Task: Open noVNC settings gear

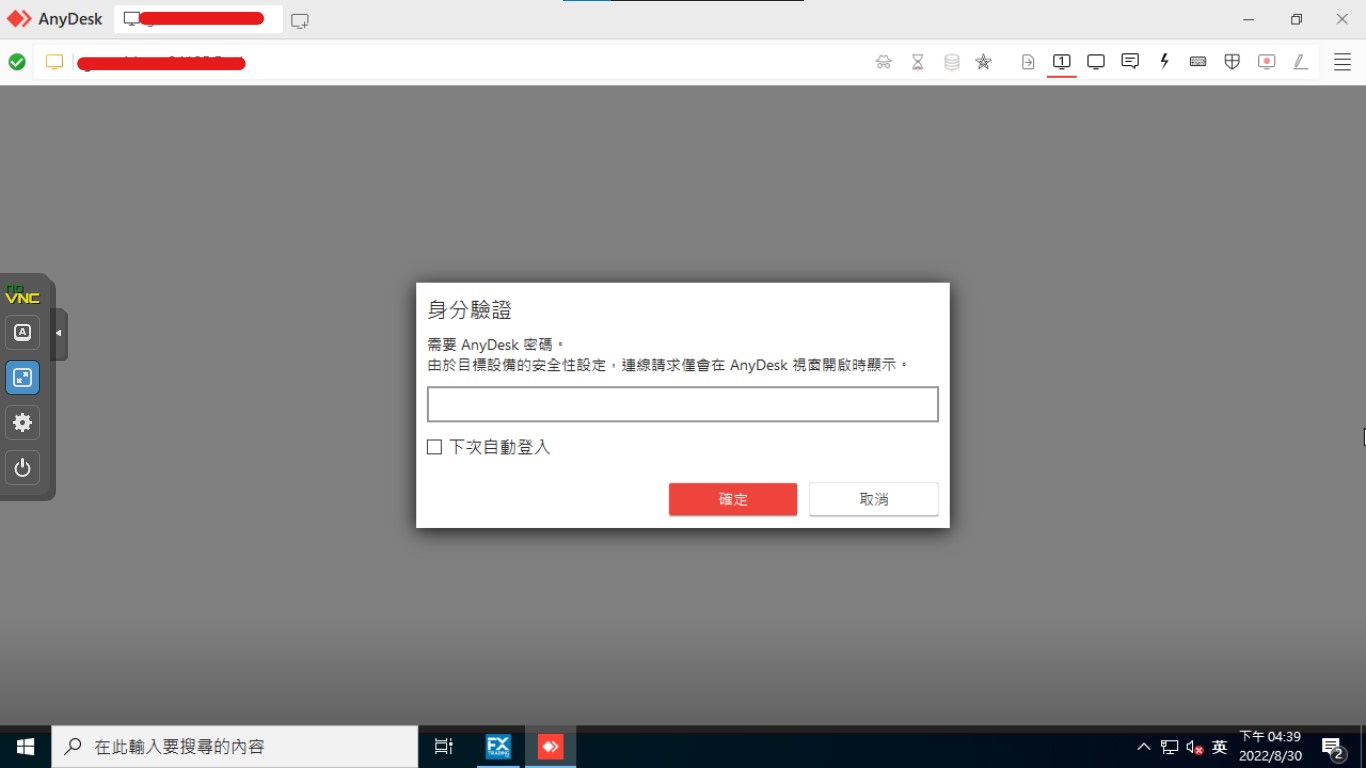Action: click(x=22, y=422)
